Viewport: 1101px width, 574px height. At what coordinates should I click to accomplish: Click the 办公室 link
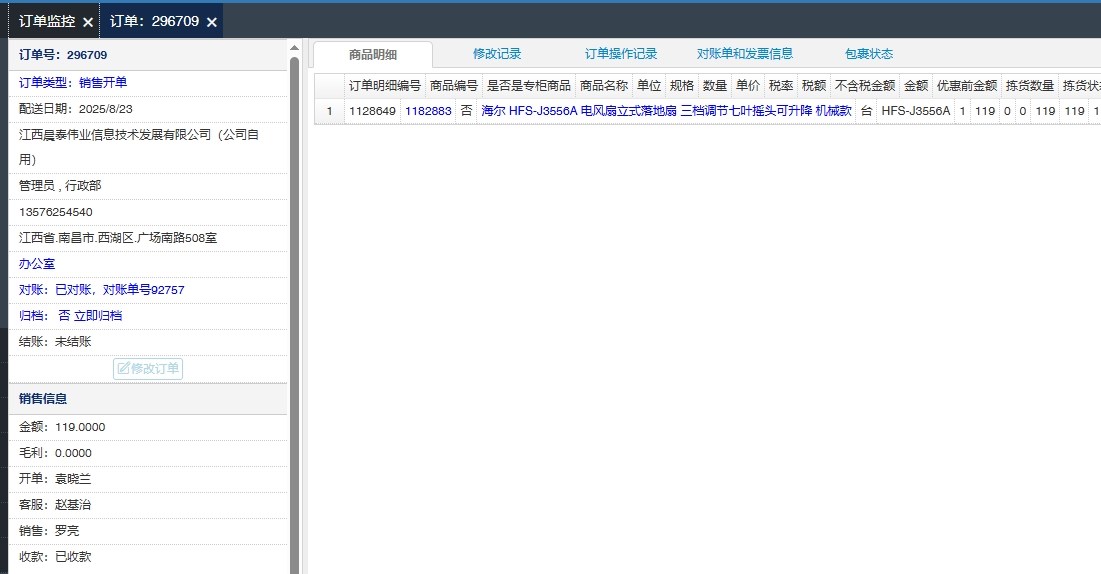pyautogui.click(x=37, y=264)
